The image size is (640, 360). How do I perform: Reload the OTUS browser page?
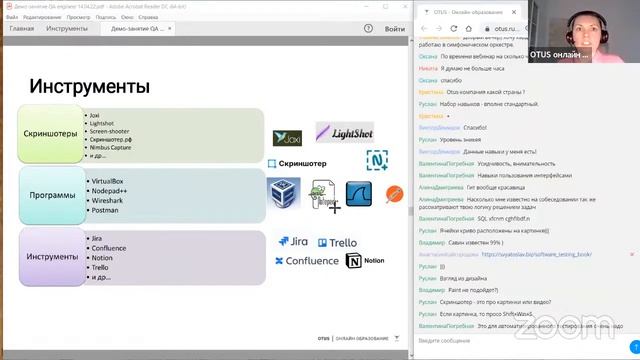tap(453, 29)
